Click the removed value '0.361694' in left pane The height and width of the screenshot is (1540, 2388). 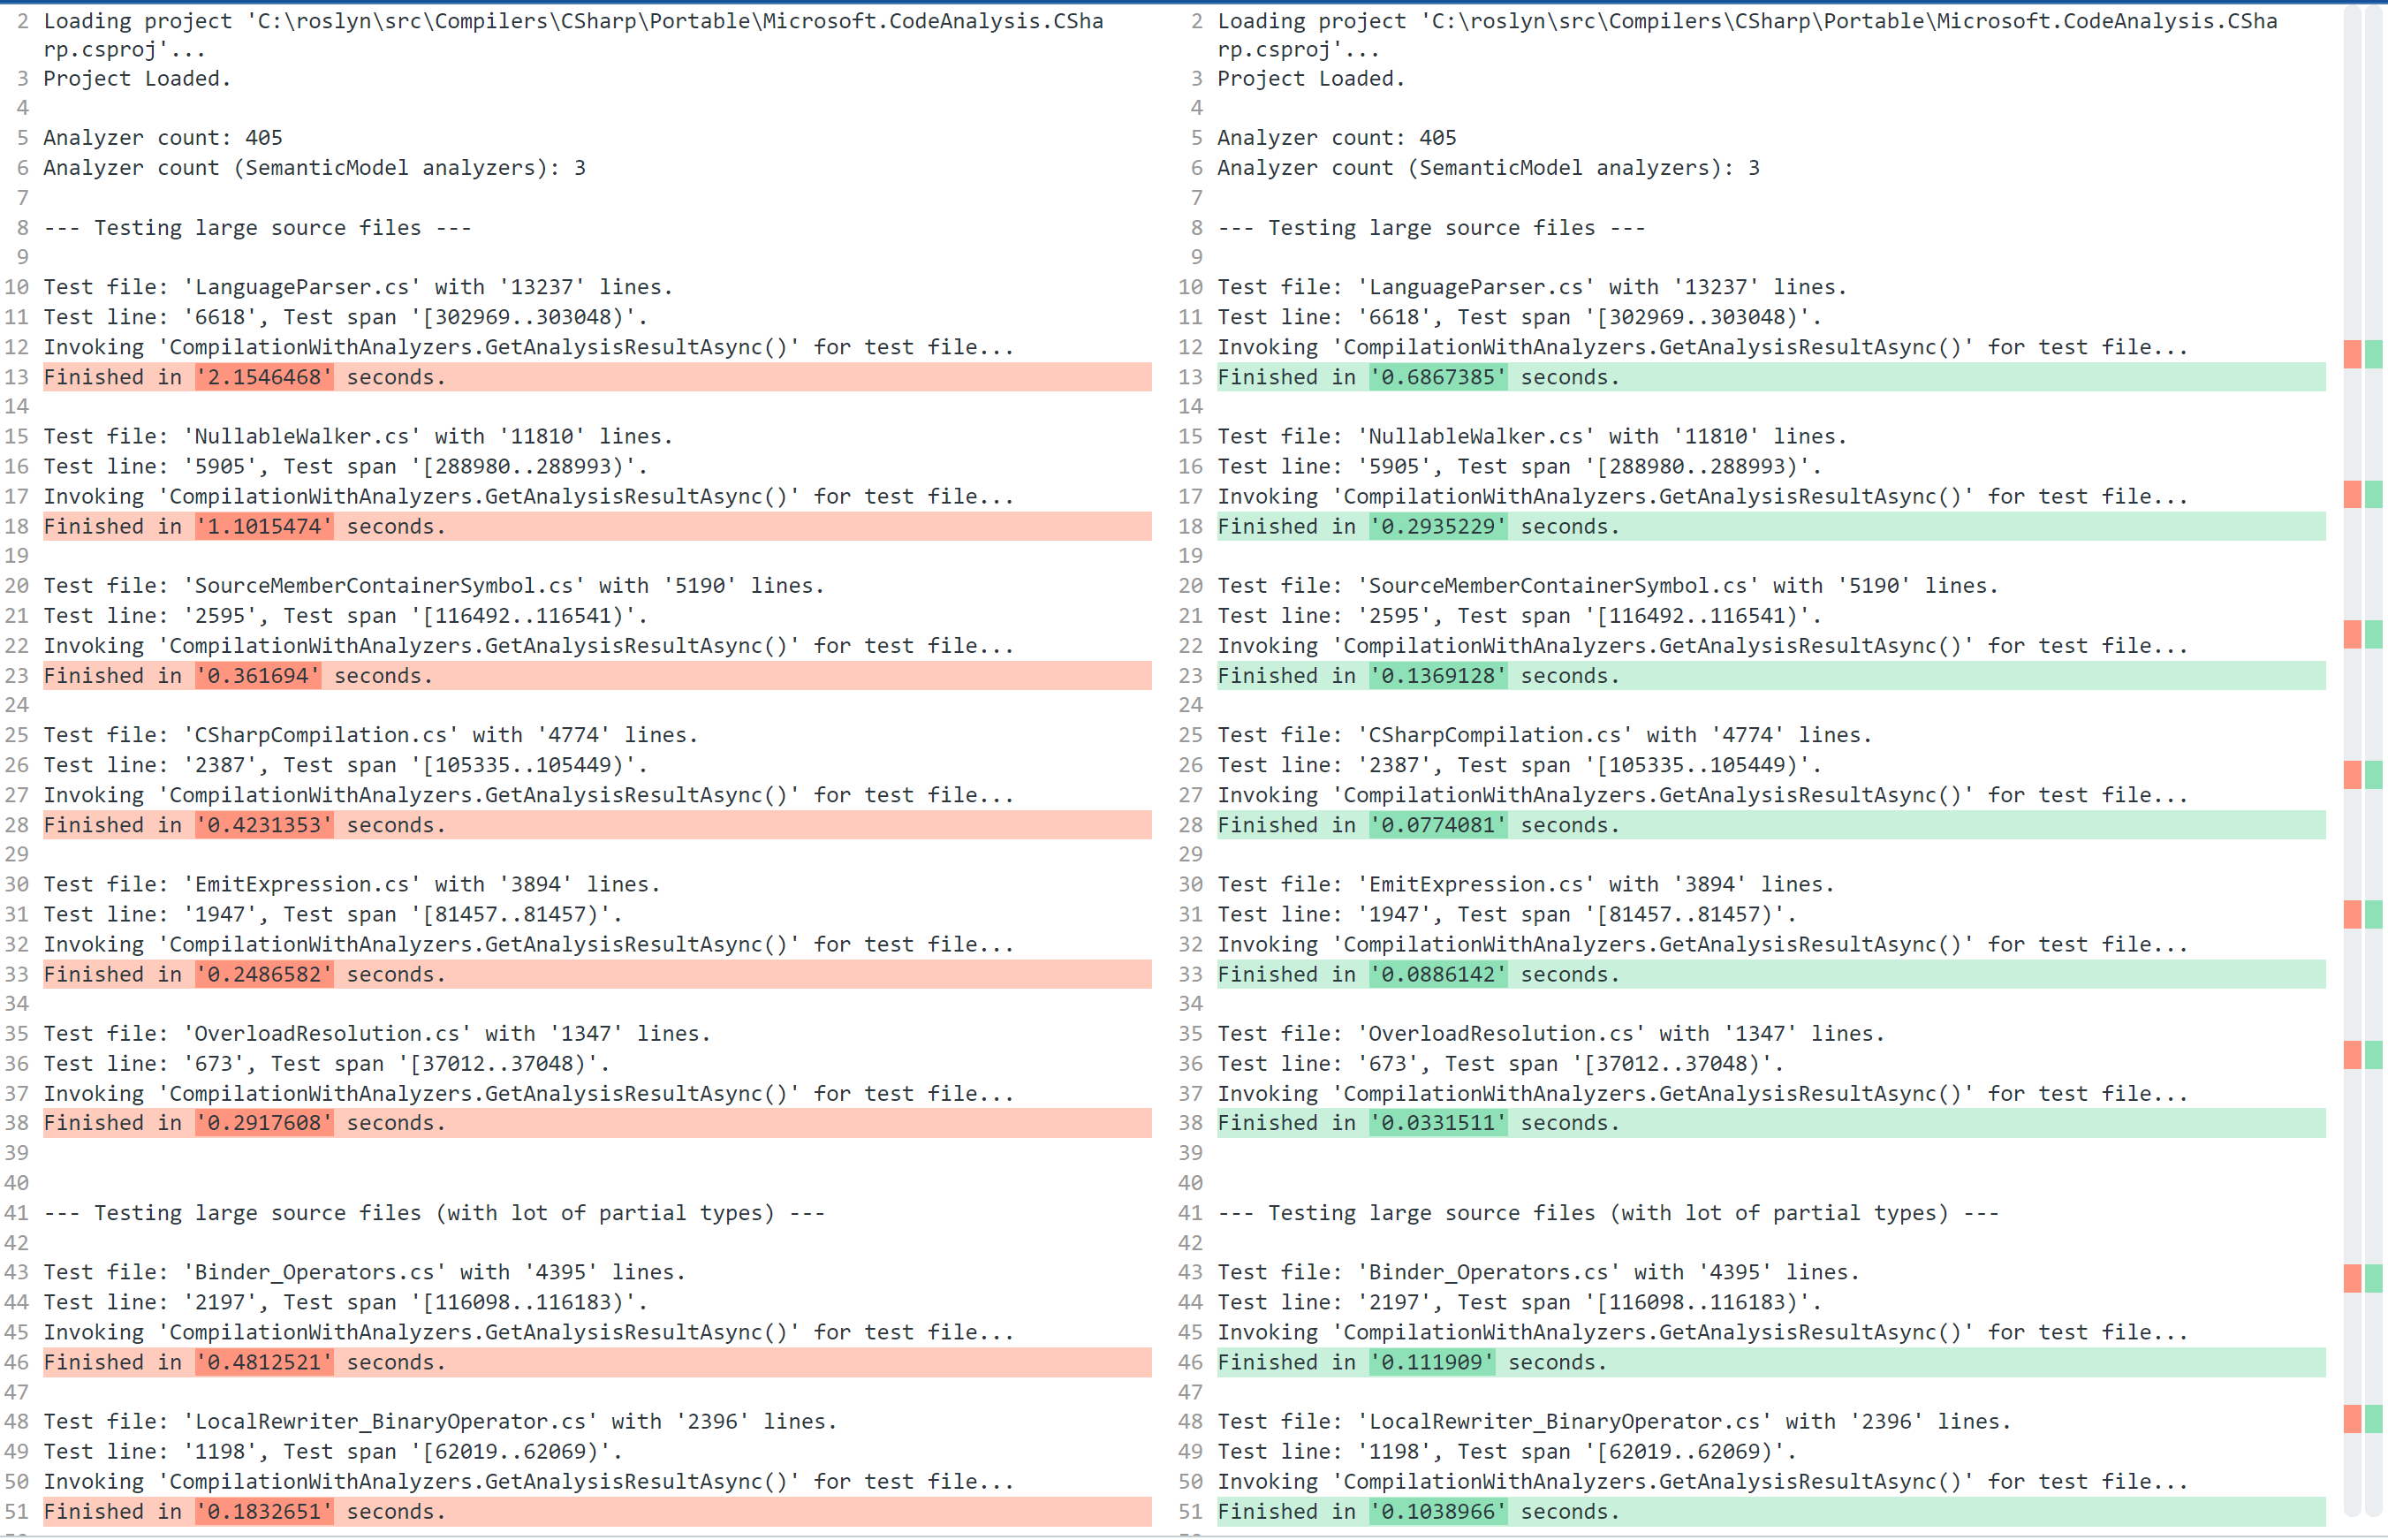[x=258, y=676]
